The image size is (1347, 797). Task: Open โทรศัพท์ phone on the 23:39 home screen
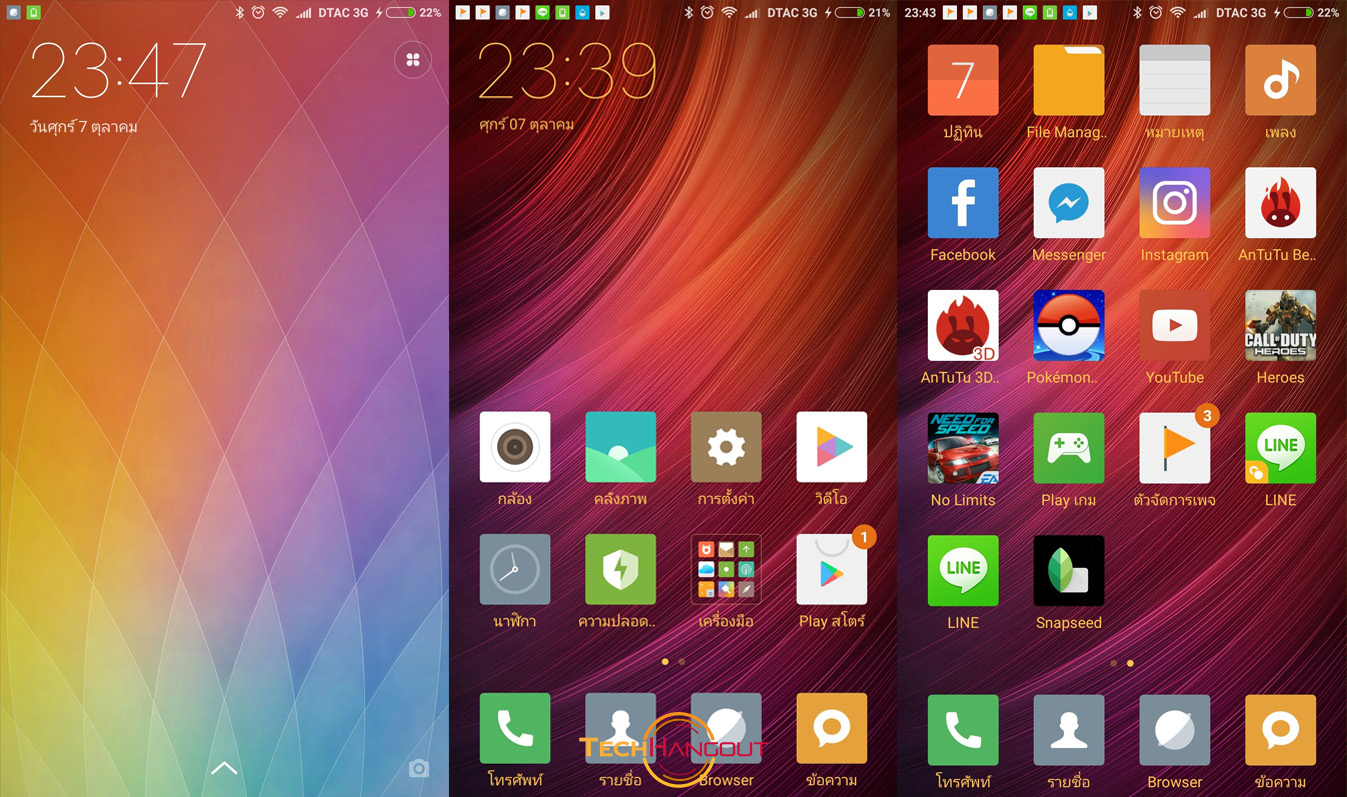[x=515, y=729]
